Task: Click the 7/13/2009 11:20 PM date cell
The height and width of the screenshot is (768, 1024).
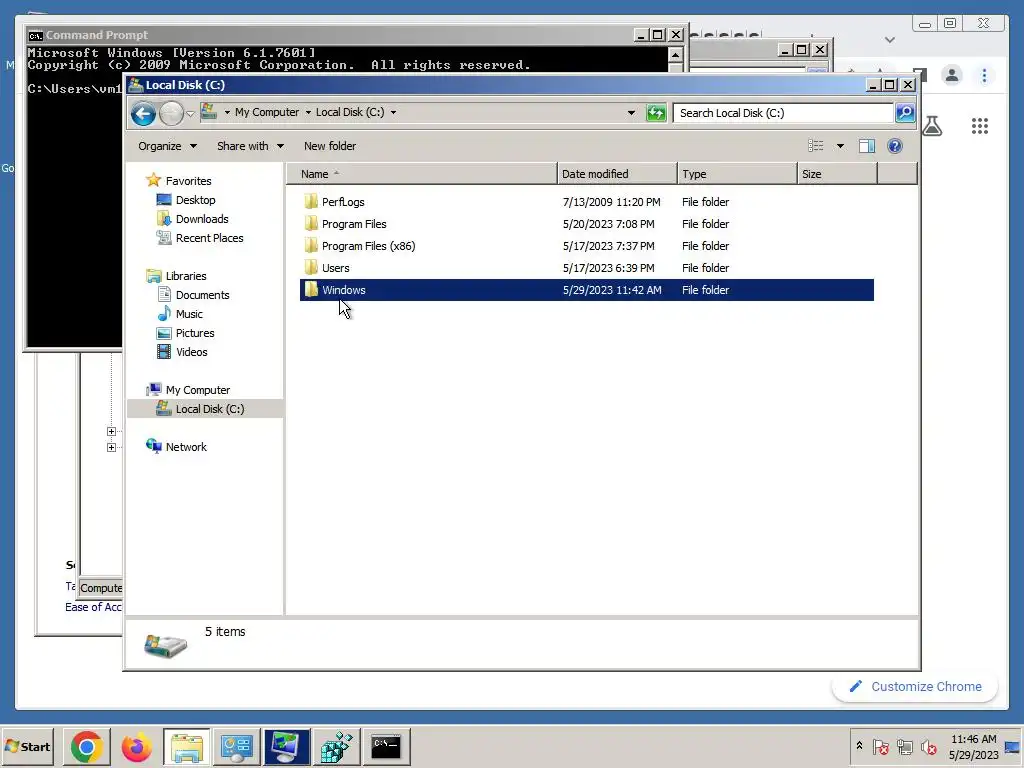Action: (x=611, y=202)
